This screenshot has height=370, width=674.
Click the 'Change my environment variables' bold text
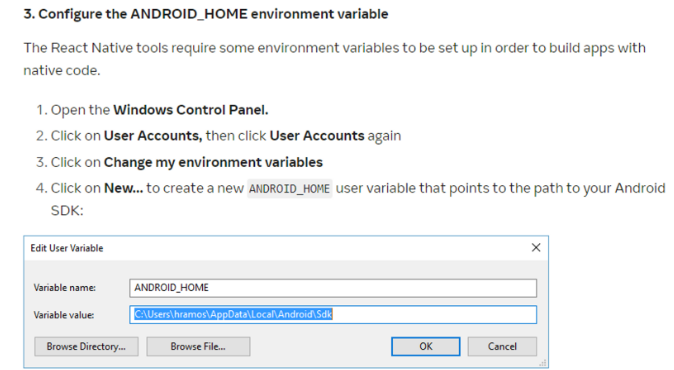click(213, 162)
